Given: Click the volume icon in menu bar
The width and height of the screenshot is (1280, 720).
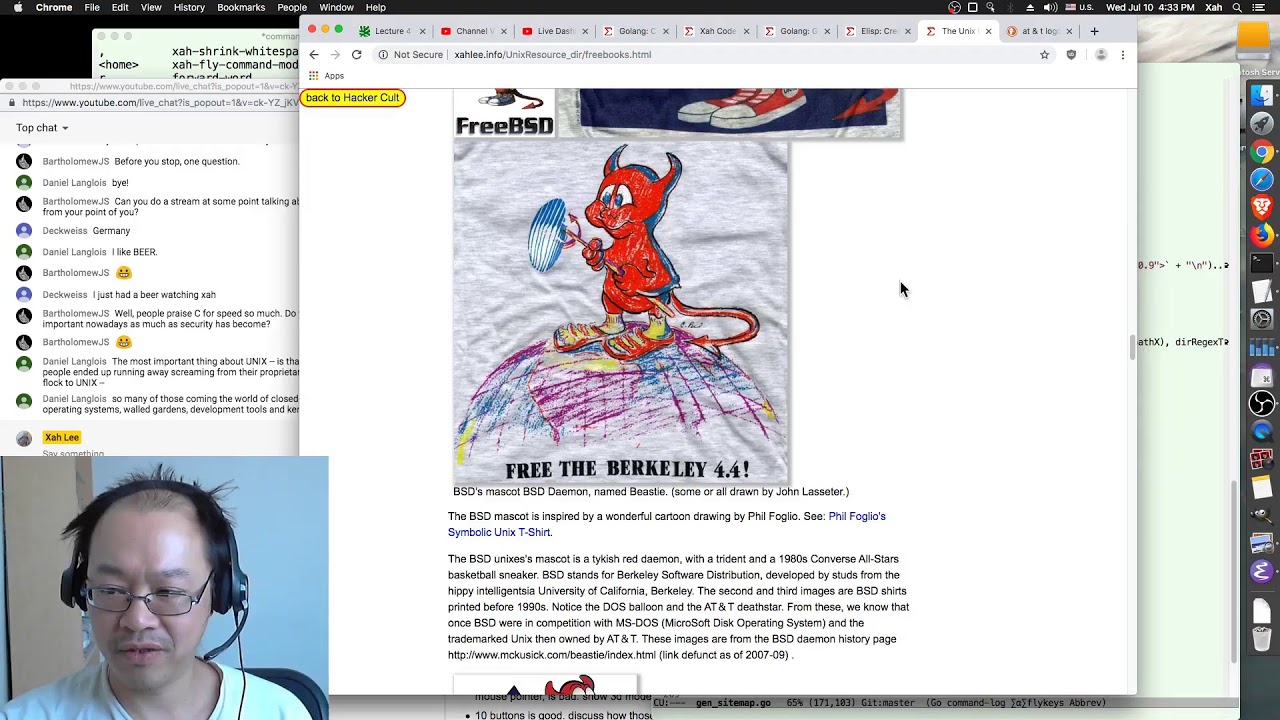Looking at the screenshot, I should tap(1050, 7).
